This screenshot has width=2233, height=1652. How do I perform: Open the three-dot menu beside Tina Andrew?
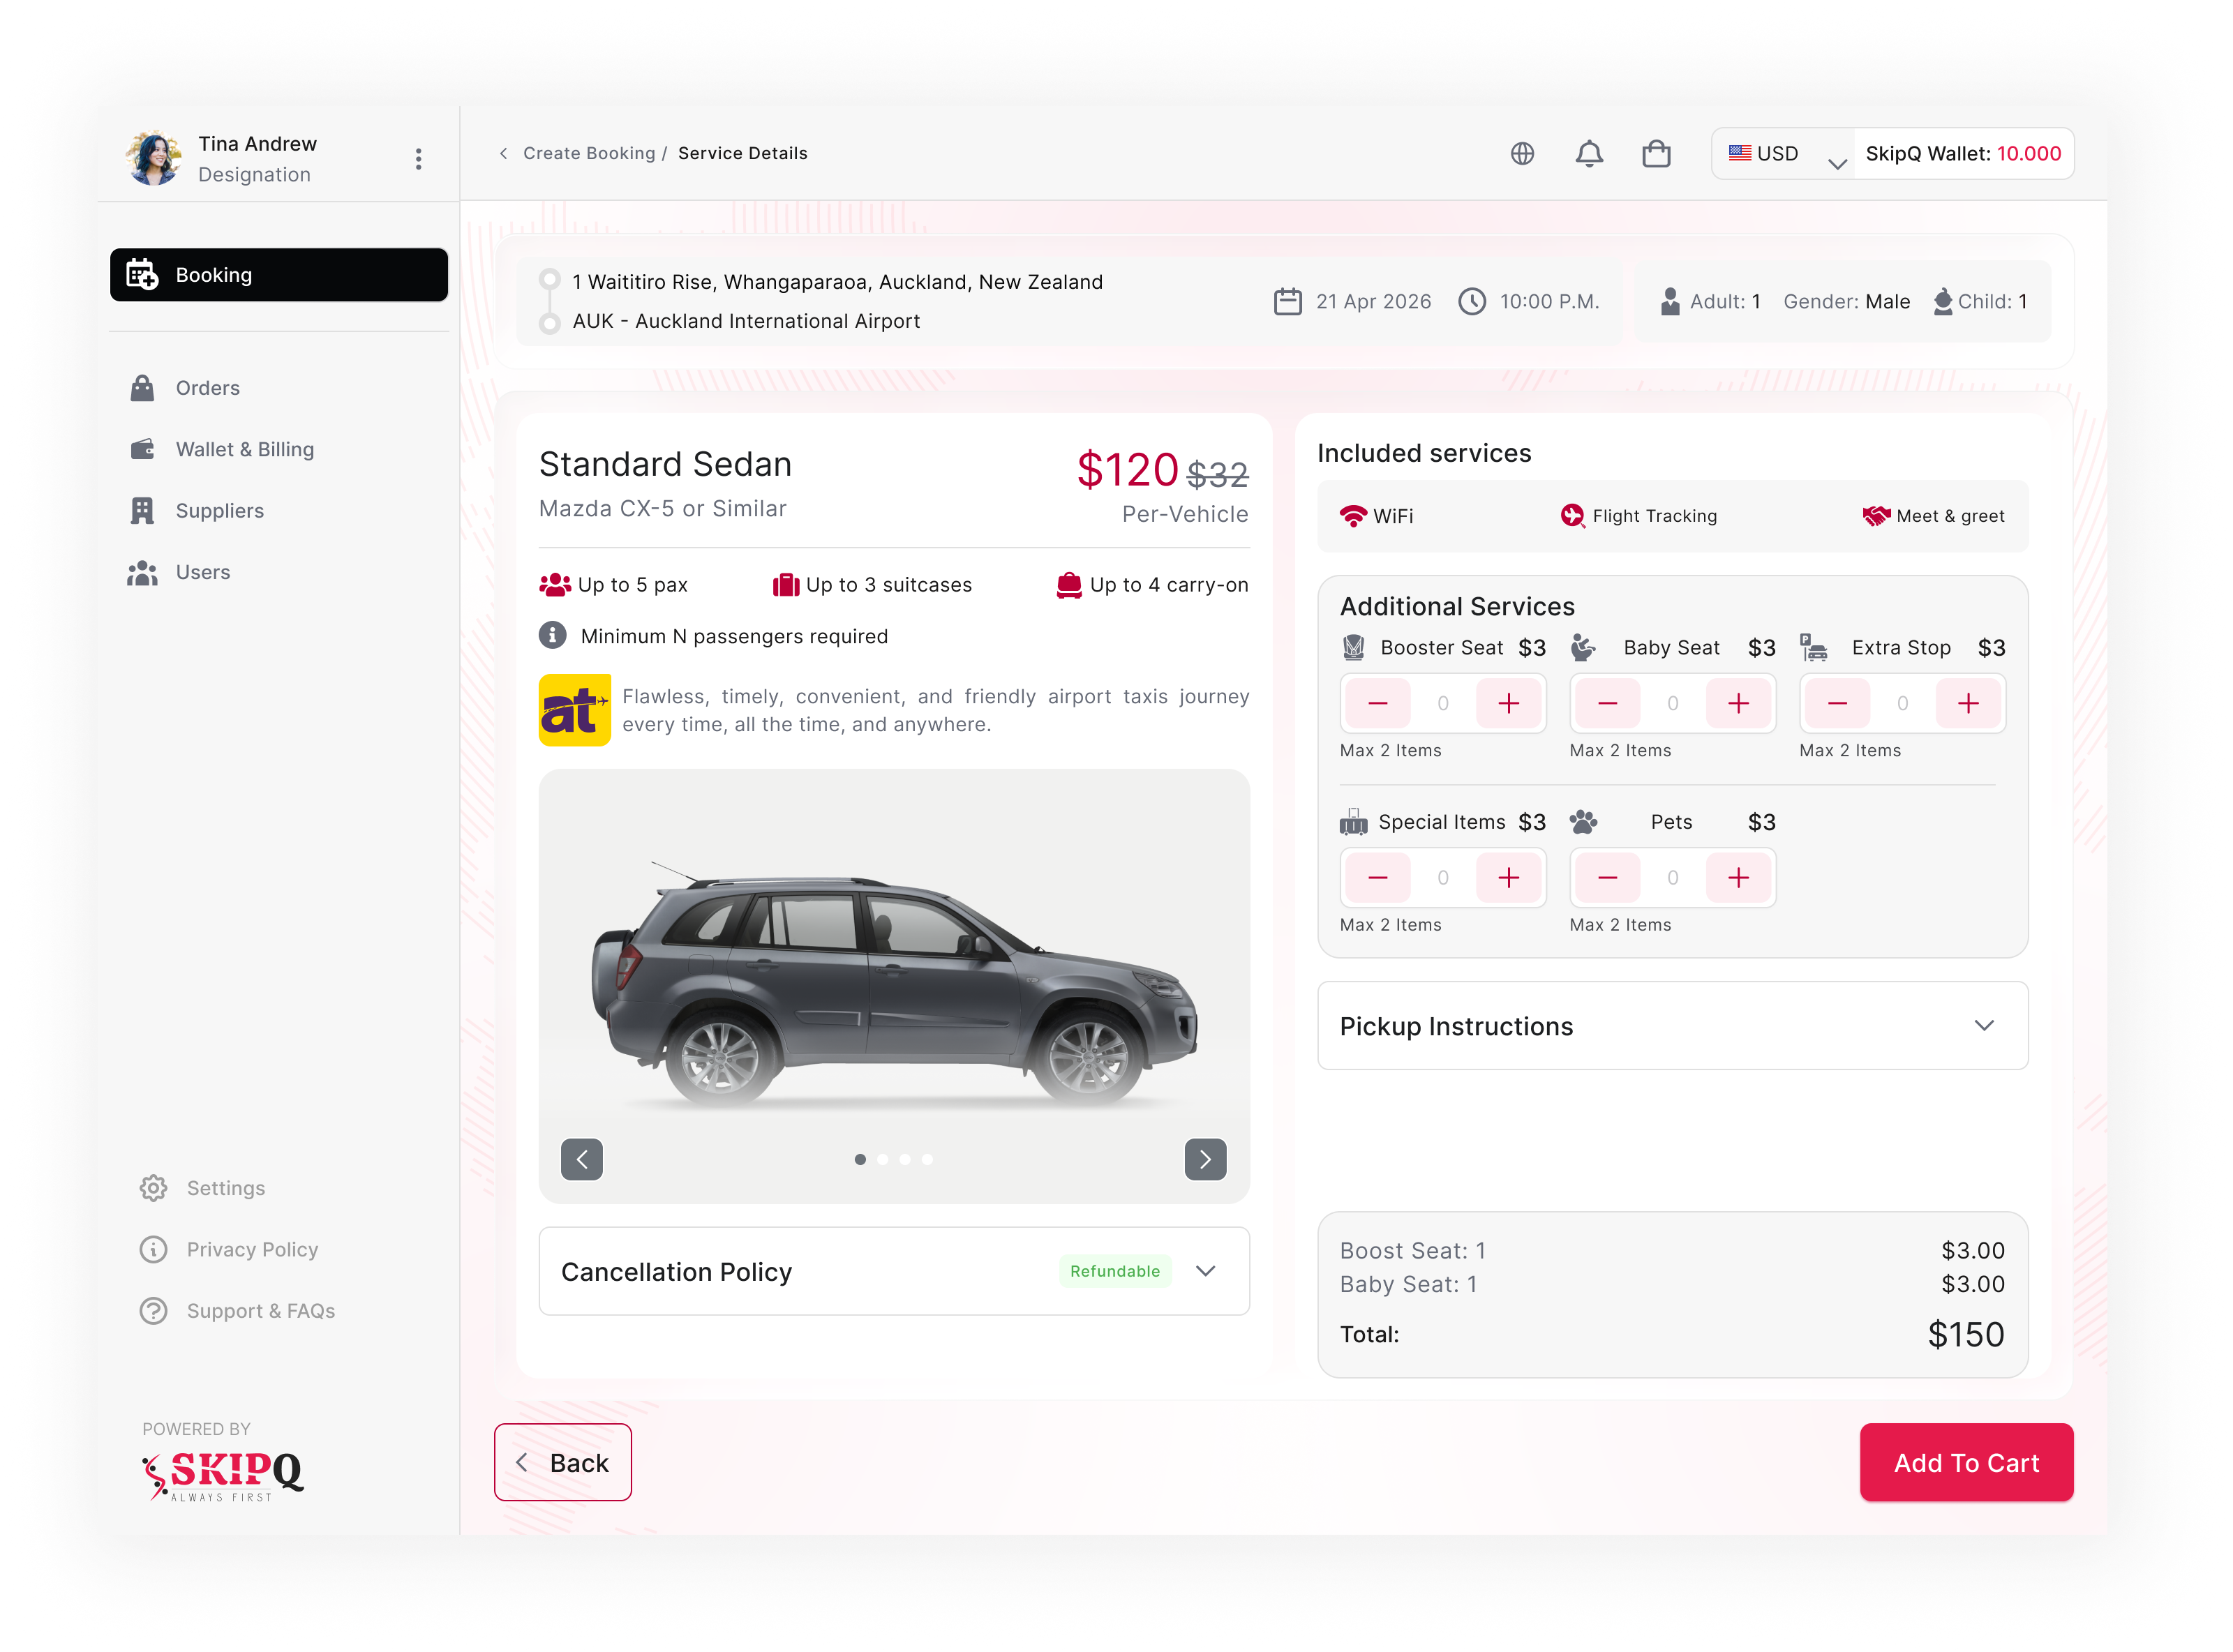[x=418, y=159]
